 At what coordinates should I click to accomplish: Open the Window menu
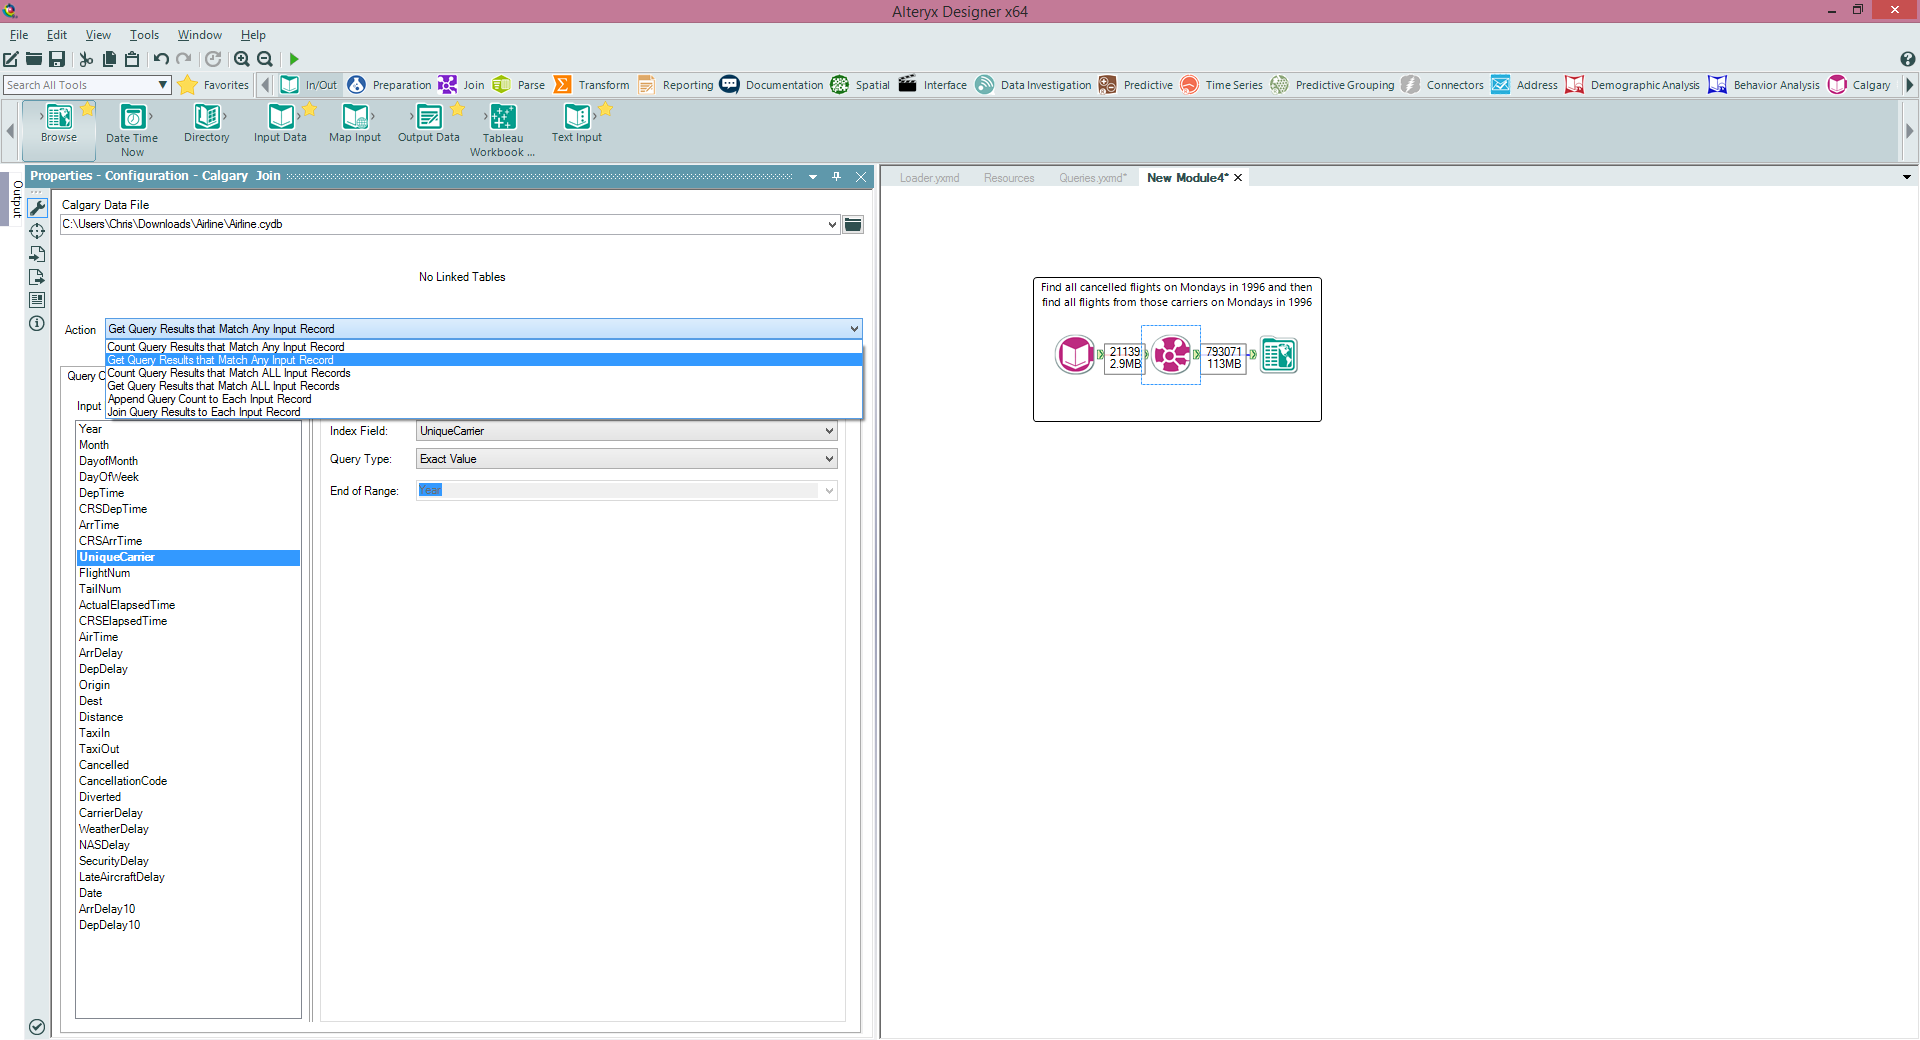pos(200,35)
